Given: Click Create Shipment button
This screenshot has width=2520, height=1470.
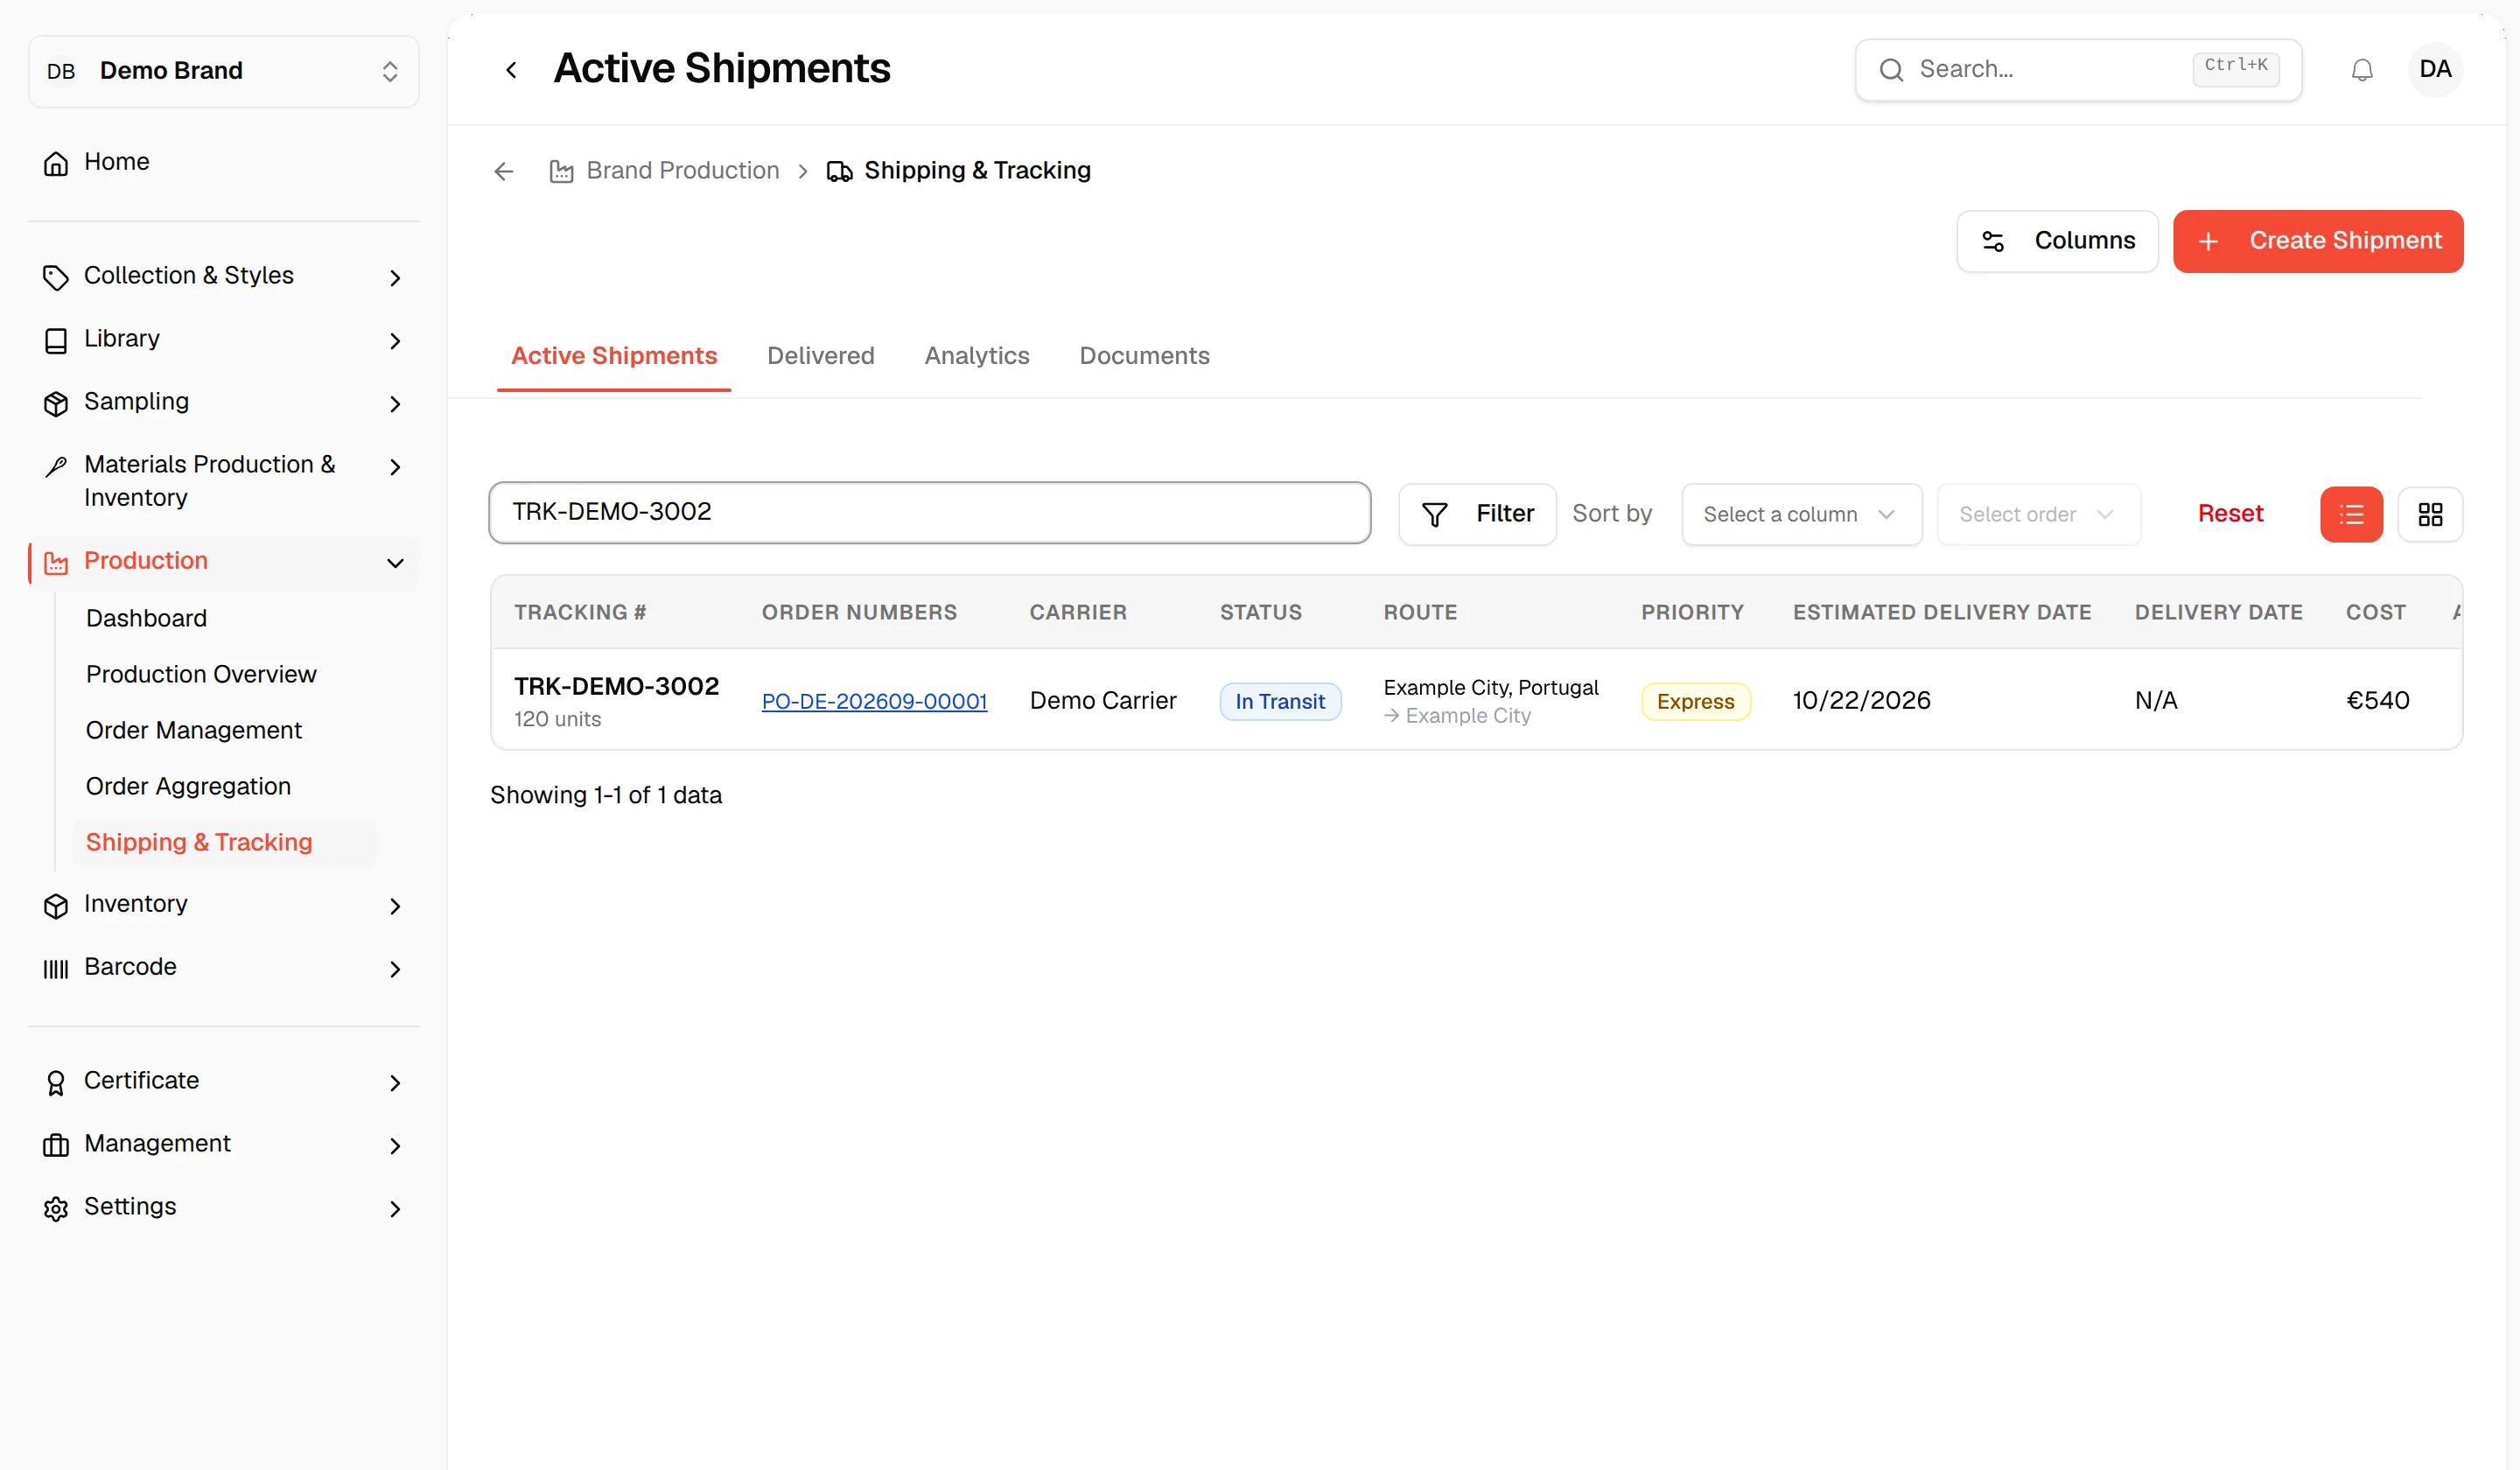Looking at the screenshot, I should coord(2317,241).
